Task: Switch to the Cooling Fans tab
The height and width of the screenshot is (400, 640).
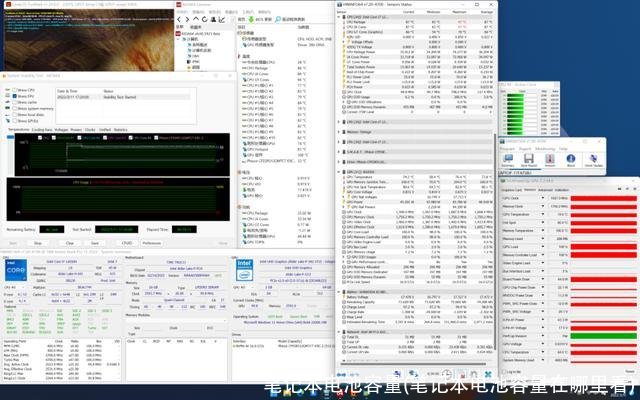Action: click(42, 129)
